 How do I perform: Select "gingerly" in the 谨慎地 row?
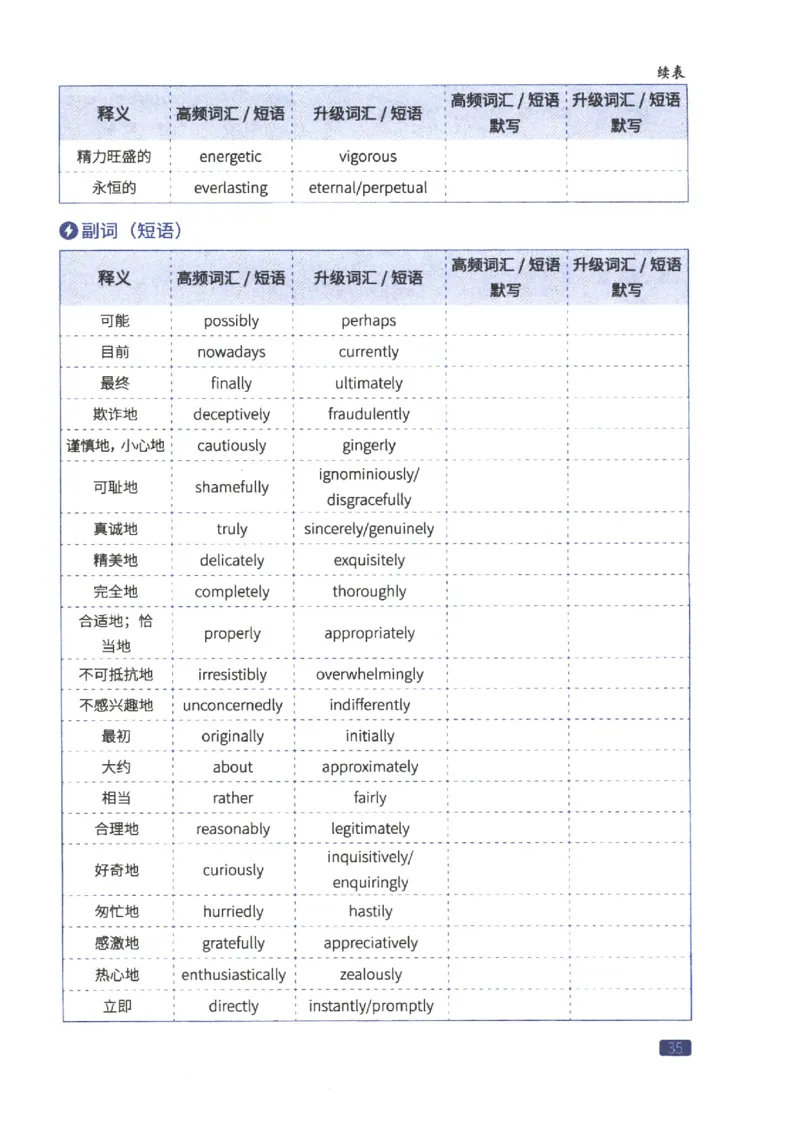369,444
